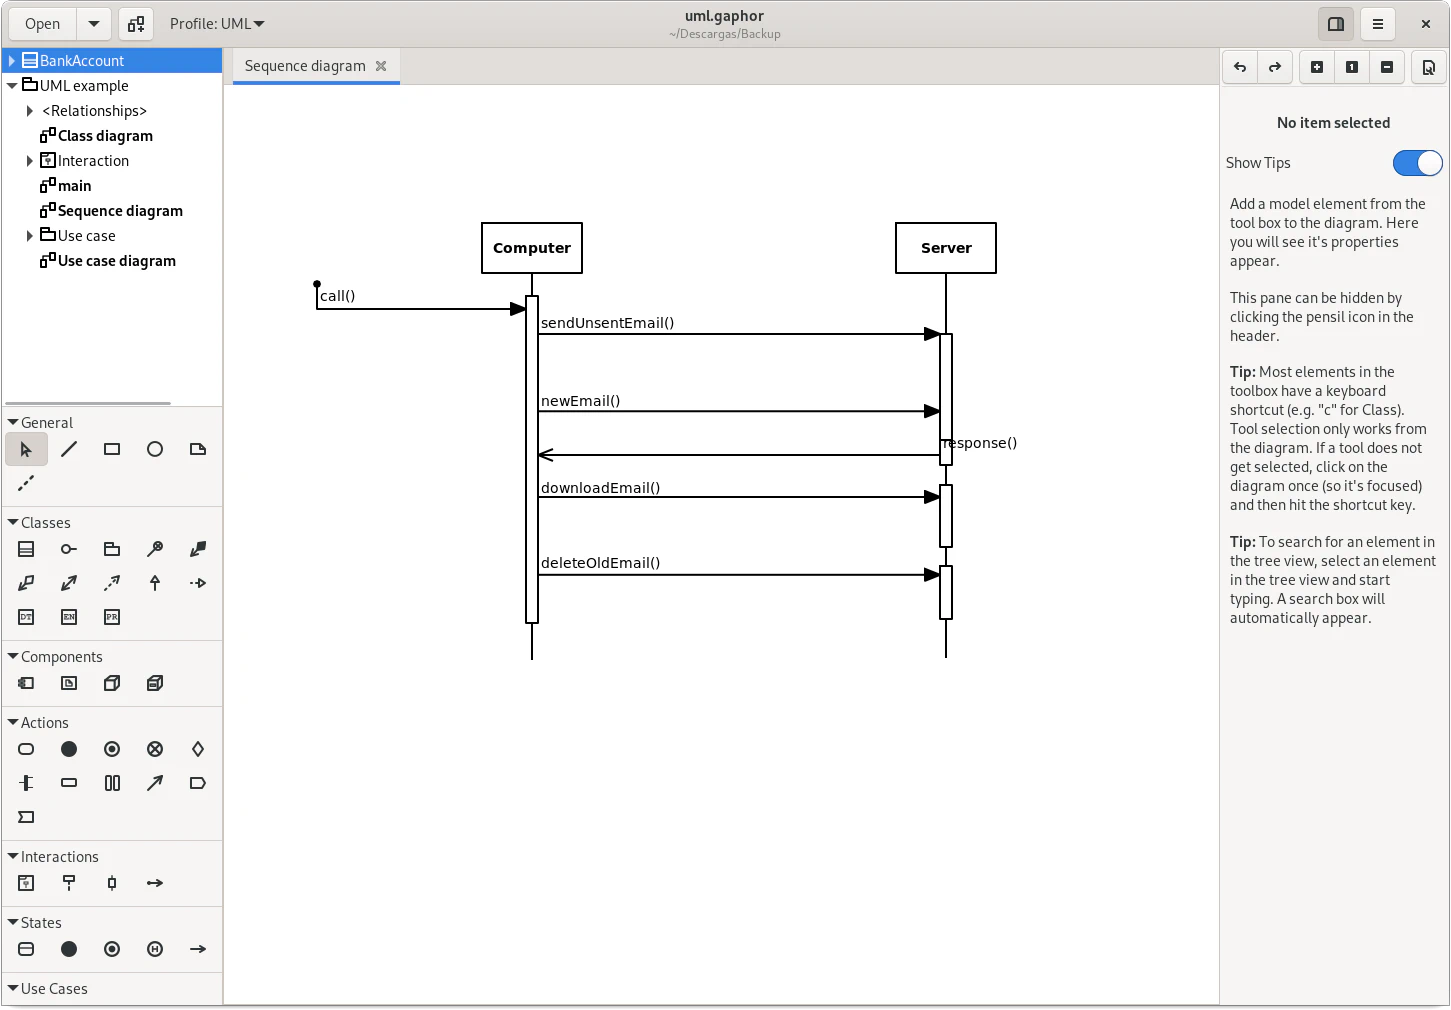This screenshot has height=1010, width=1451.
Task: Expand the Interaction tree node
Action: click(30, 161)
